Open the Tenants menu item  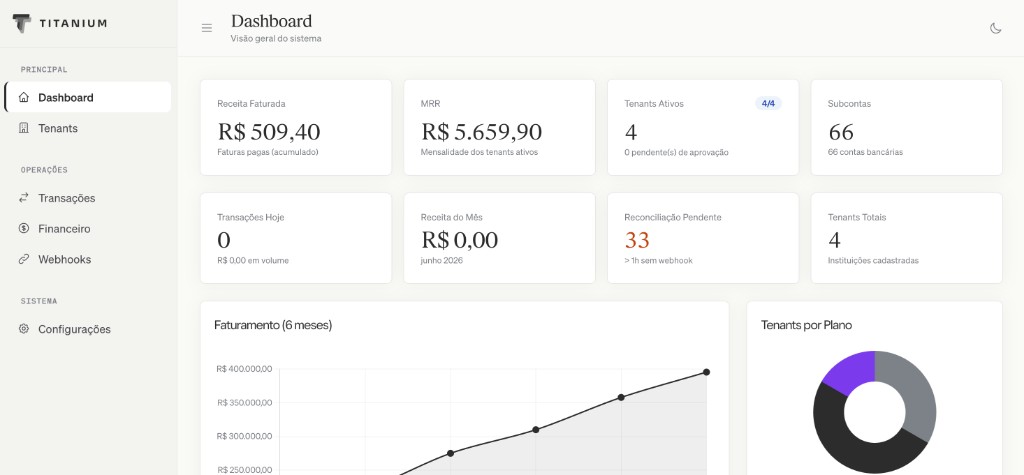88,128
